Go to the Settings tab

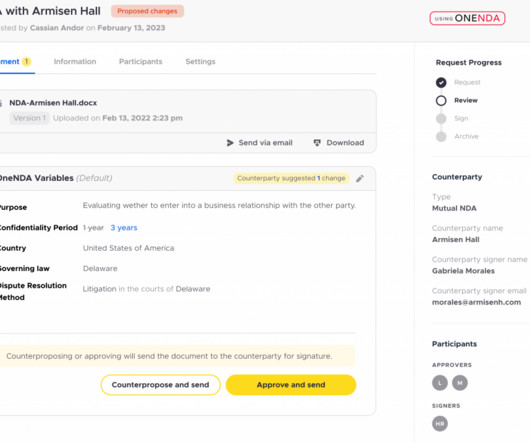[x=200, y=62]
